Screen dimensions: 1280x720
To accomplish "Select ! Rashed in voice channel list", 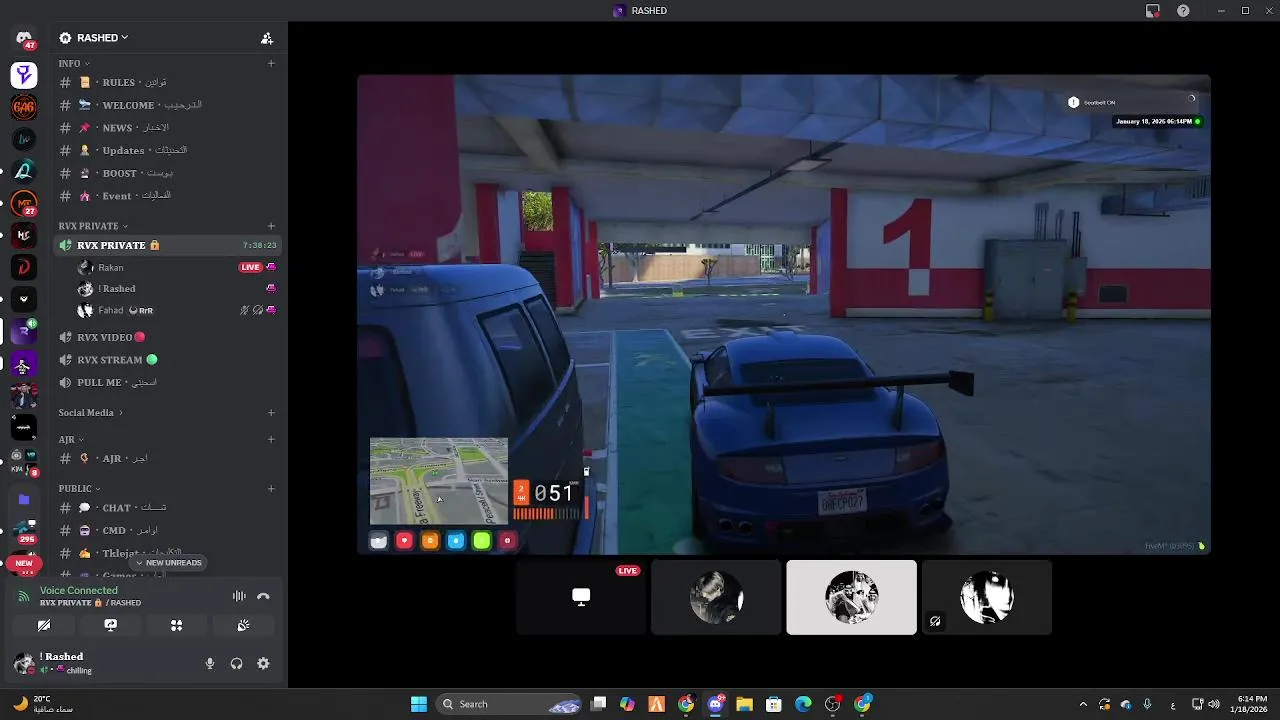I will (x=176, y=289).
